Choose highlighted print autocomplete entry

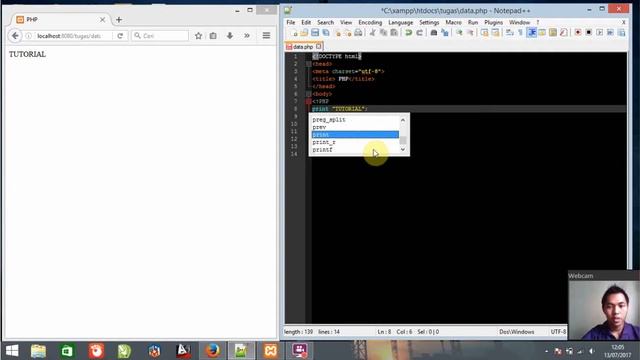pos(355,134)
